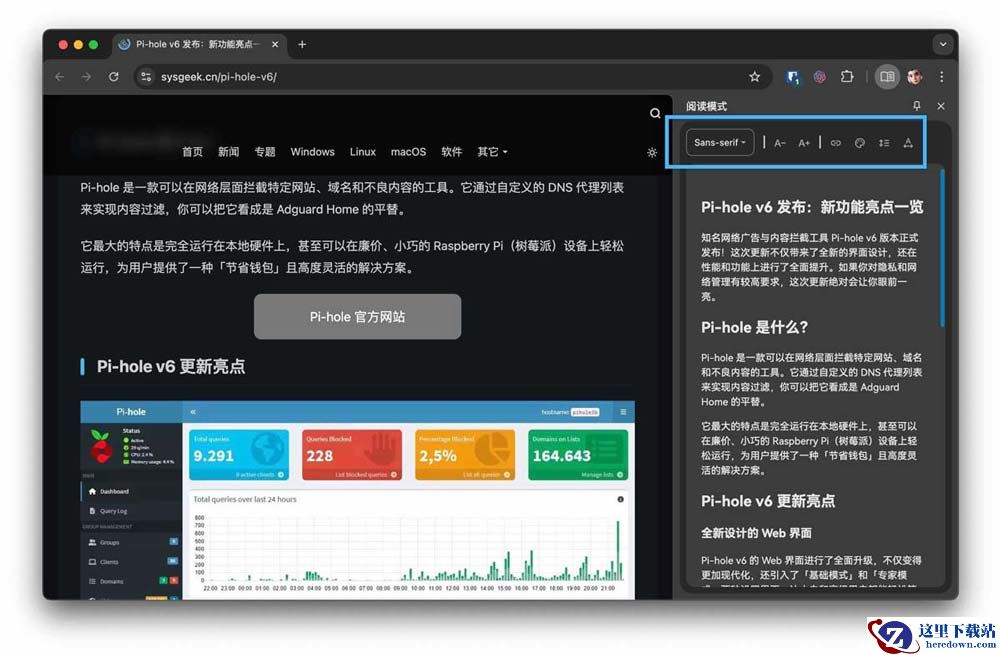Pin the reading mode side panel
Screen dimensions: 1000x655
(x=916, y=106)
